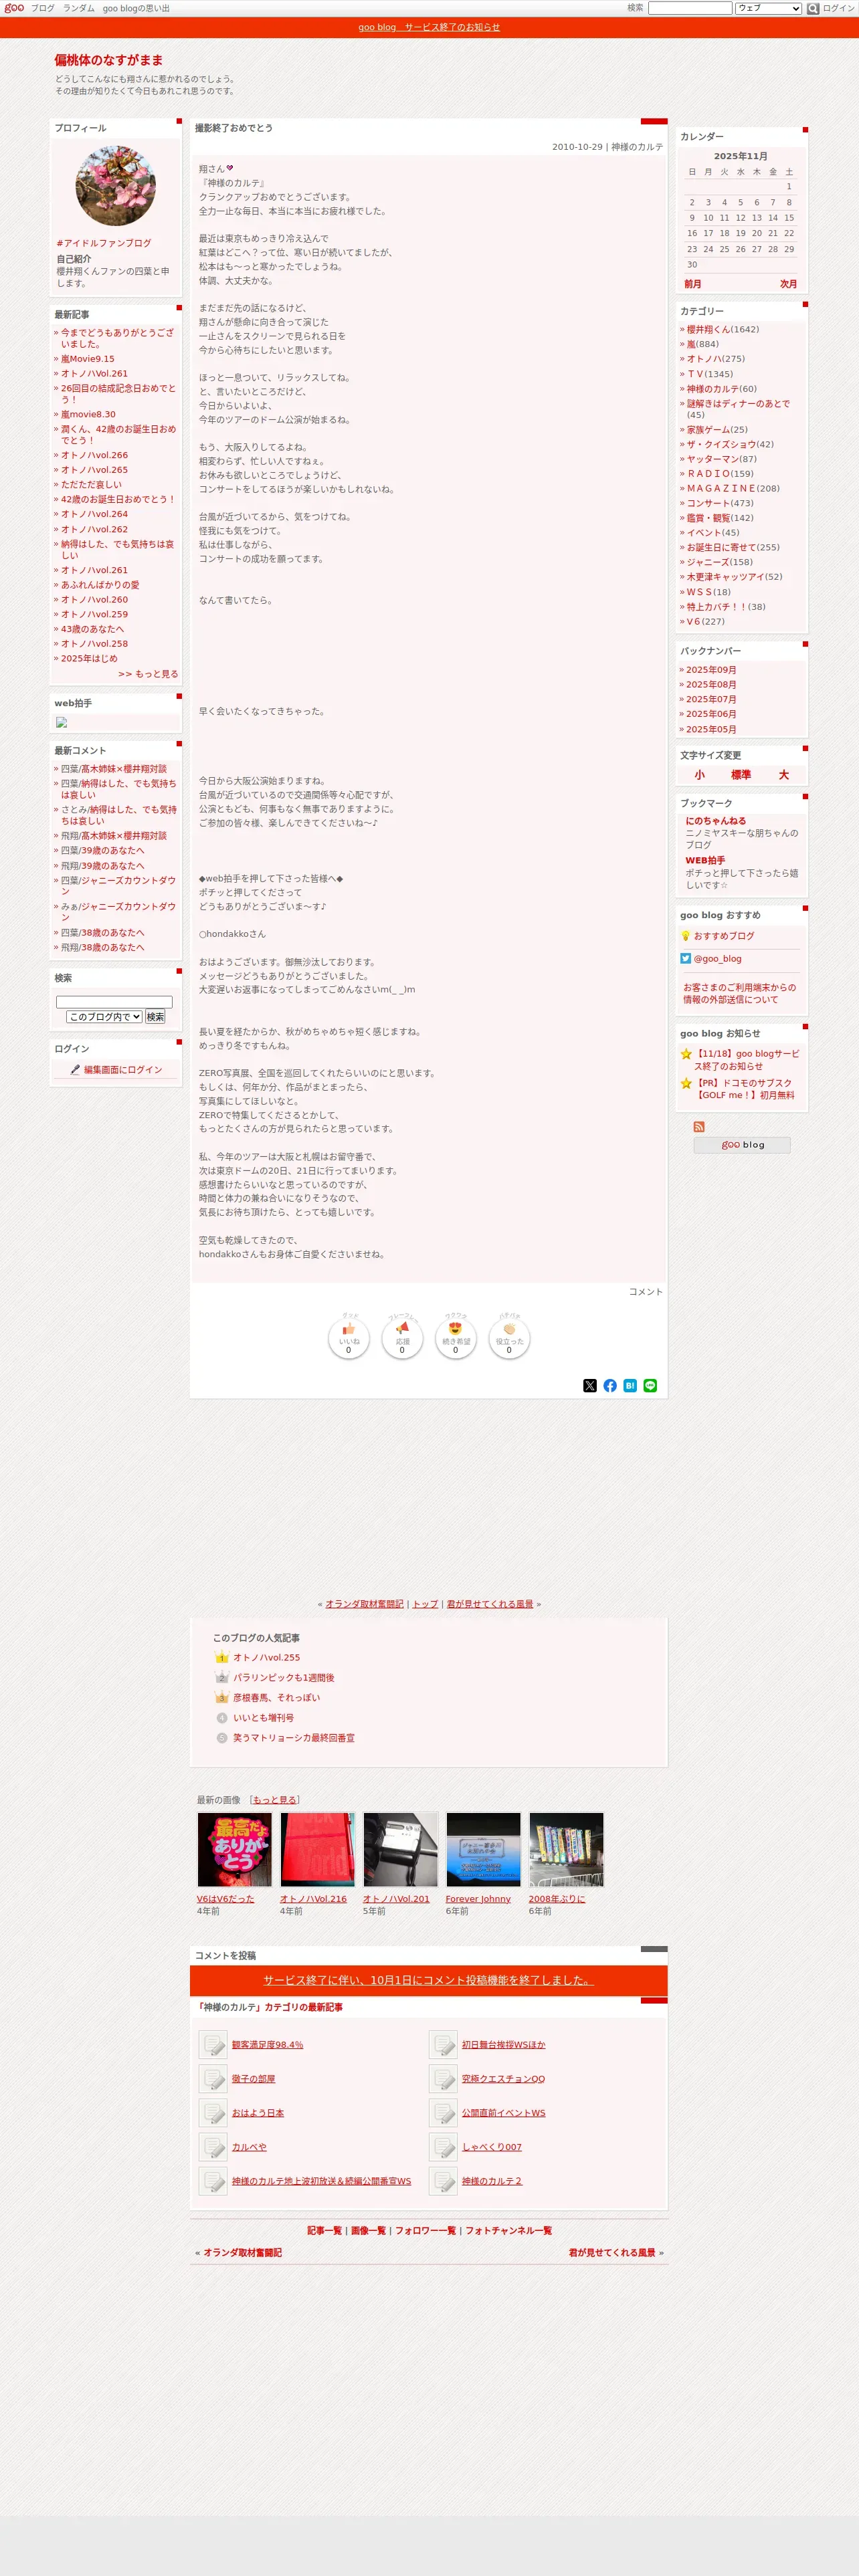Open the V6はV6だった image thumbnail
This screenshot has width=859, height=2576.
(234, 1850)
